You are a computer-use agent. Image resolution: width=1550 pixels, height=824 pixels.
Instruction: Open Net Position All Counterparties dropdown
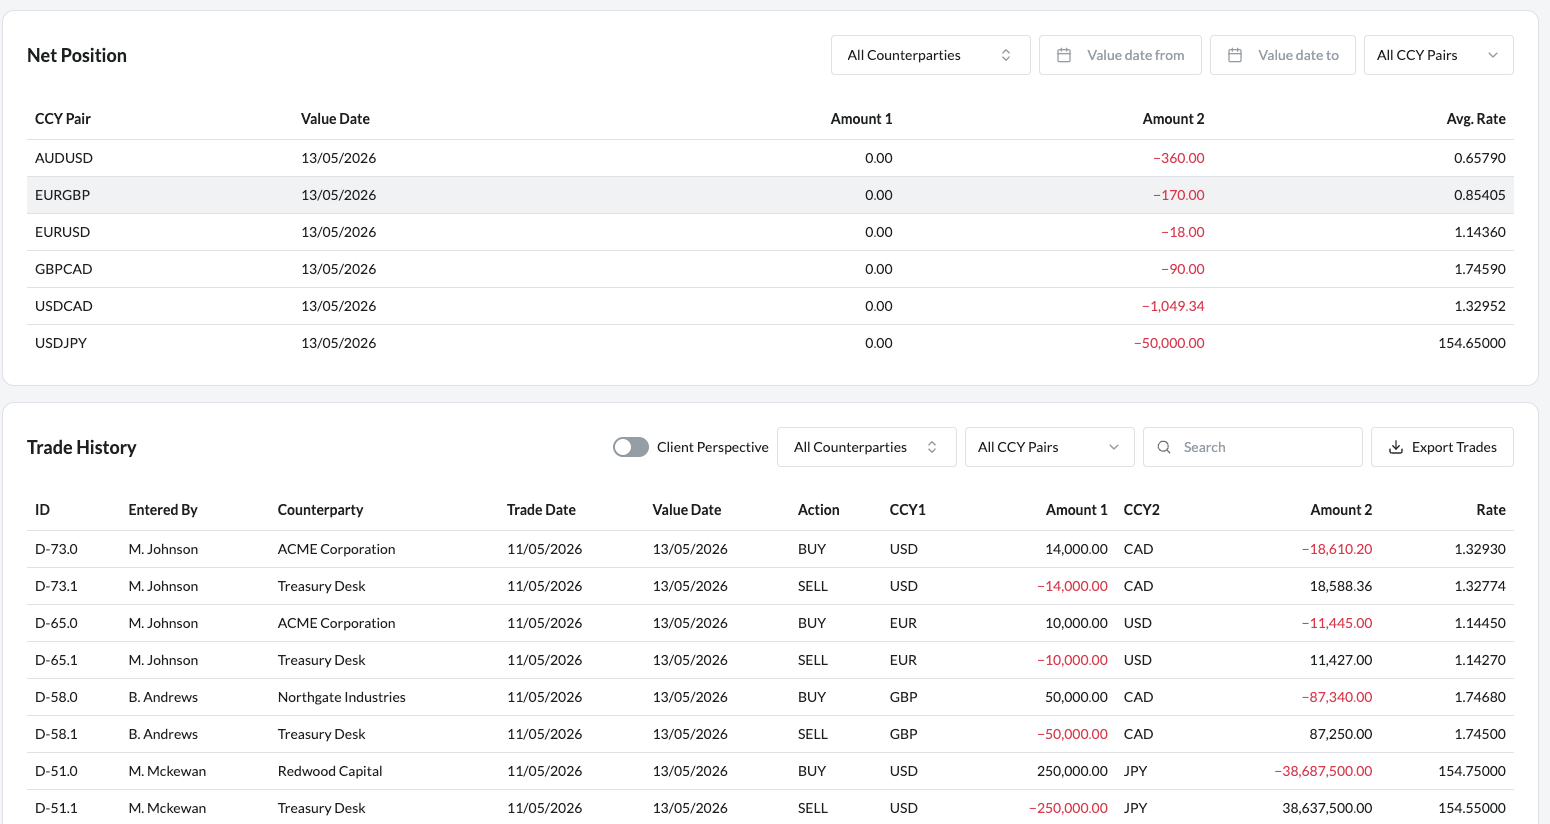(x=930, y=55)
